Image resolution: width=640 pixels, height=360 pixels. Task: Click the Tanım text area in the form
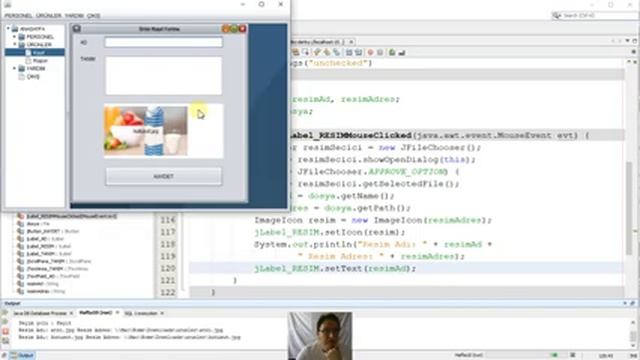(x=164, y=76)
